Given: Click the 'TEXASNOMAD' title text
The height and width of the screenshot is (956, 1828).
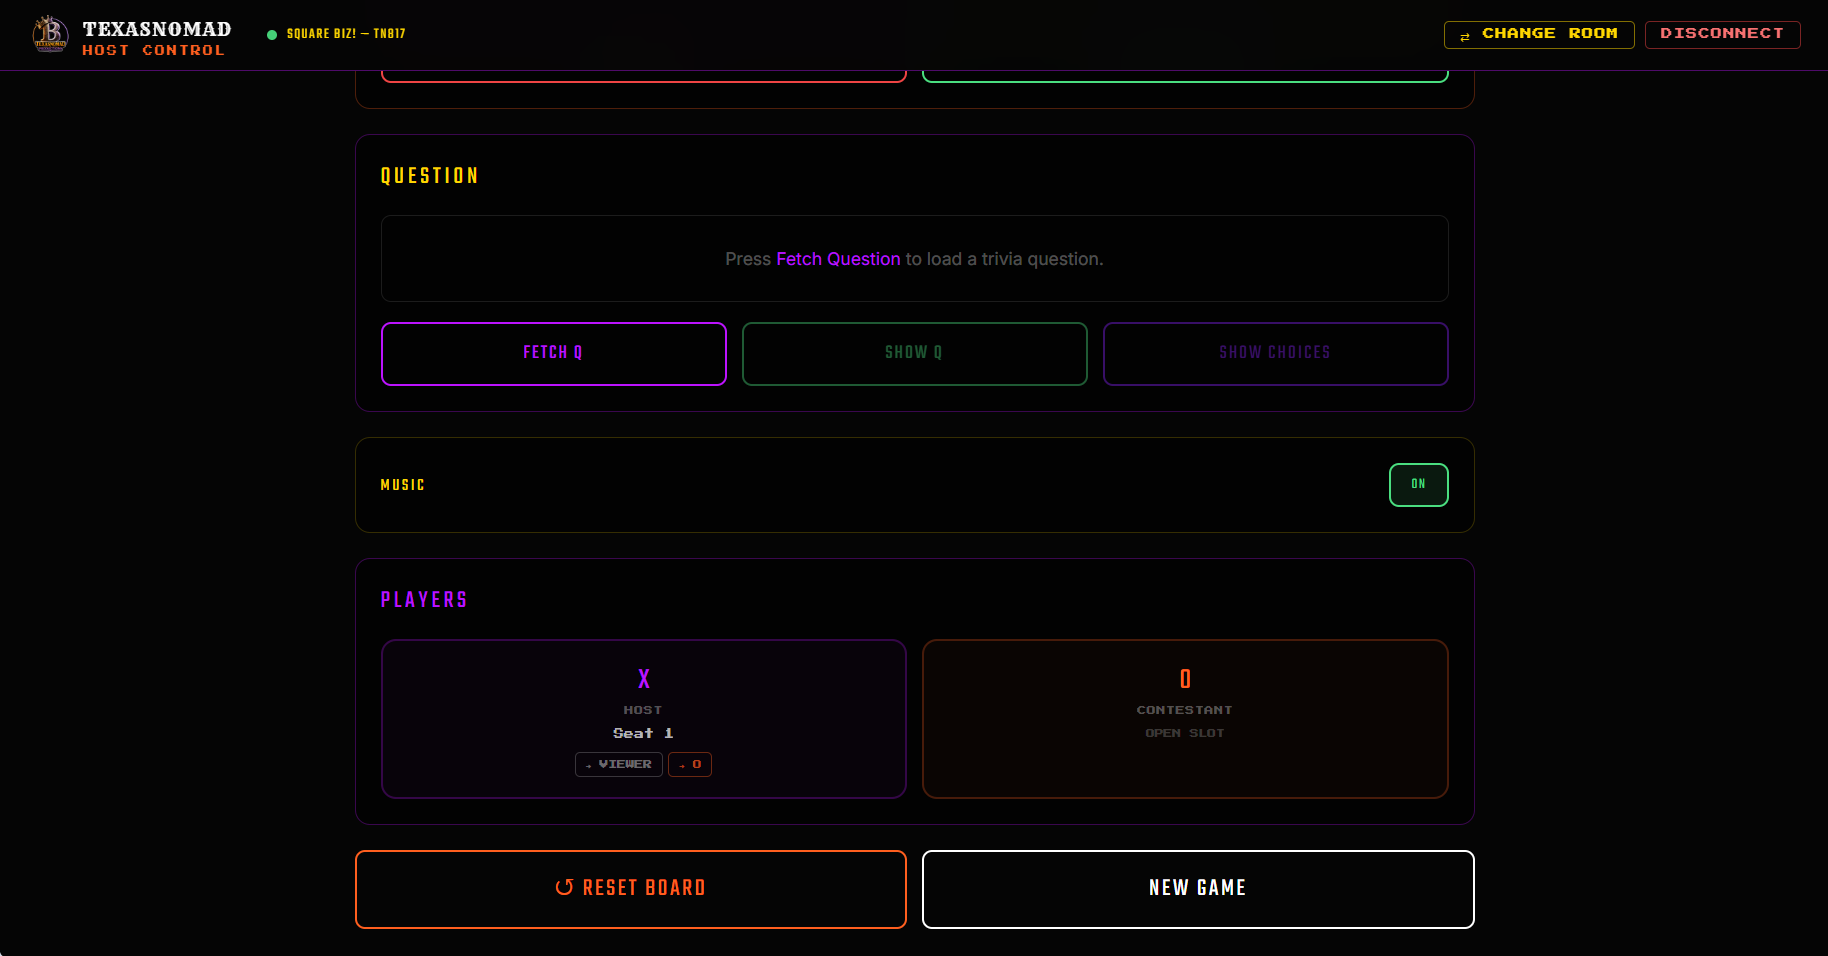Looking at the screenshot, I should [157, 29].
